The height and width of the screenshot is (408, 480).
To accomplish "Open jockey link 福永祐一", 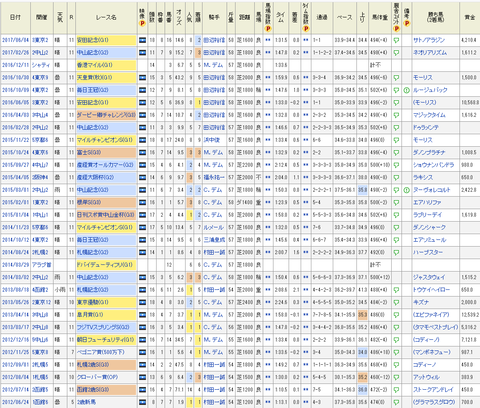I will coord(214,177).
